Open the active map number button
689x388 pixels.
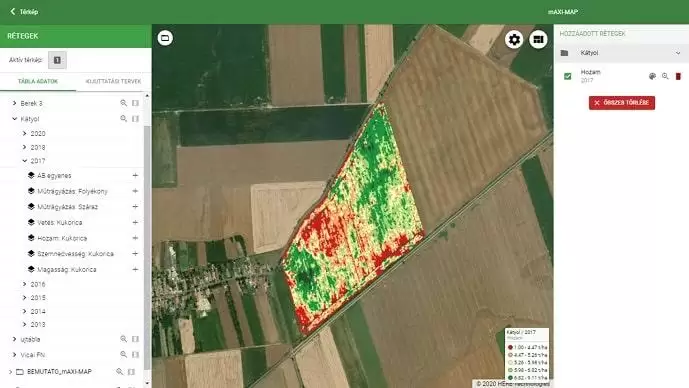click(x=57, y=60)
